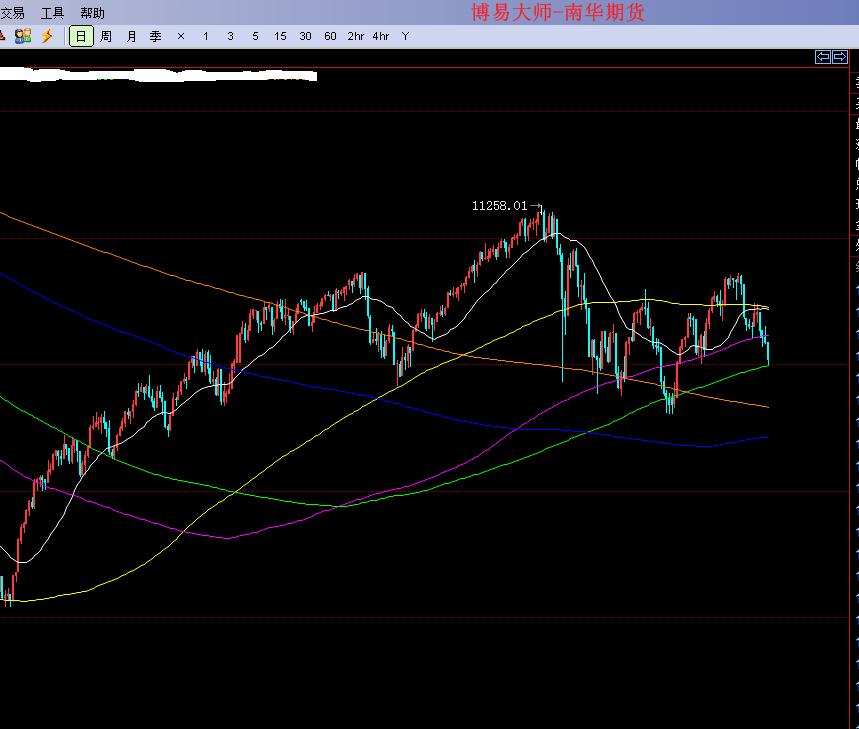The height and width of the screenshot is (729, 859).
Task: Click the two-people user icon in toolbar
Action: pos(24,36)
